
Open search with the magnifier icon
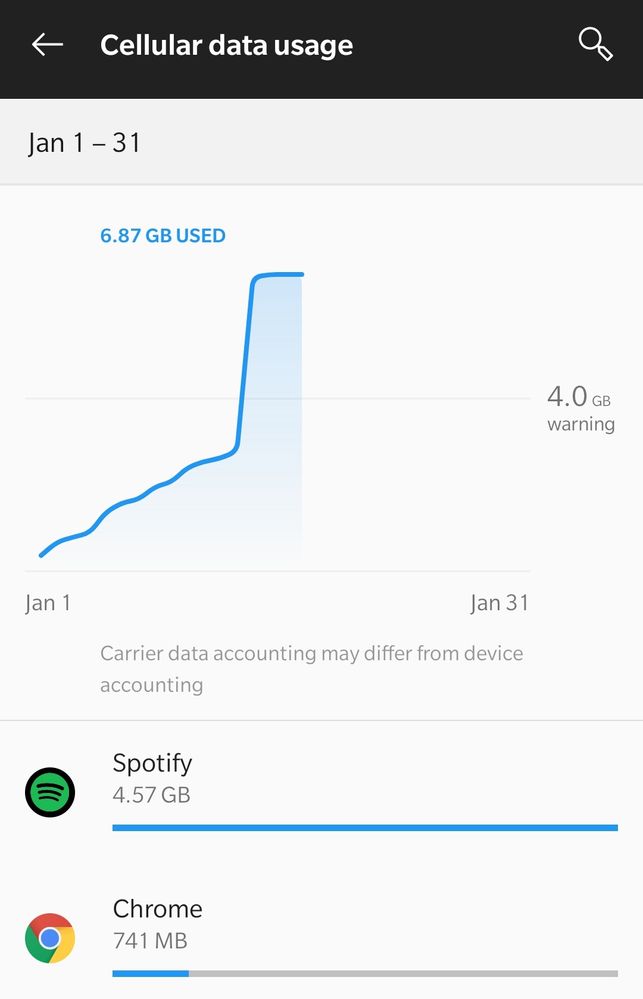(x=595, y=45)
